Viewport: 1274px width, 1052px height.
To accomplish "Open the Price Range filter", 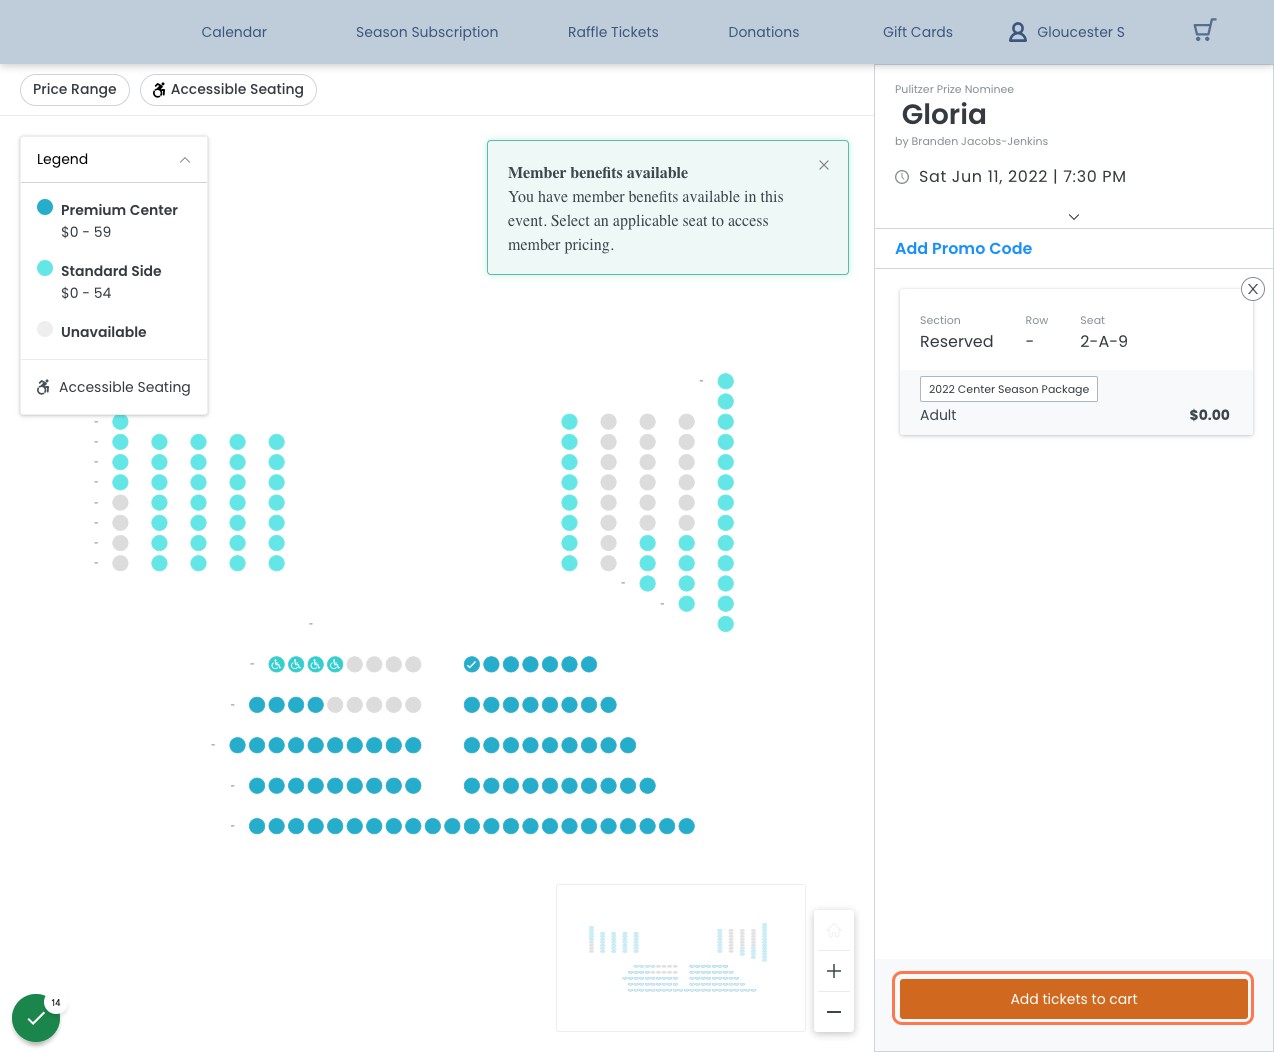I will [75, 89].
